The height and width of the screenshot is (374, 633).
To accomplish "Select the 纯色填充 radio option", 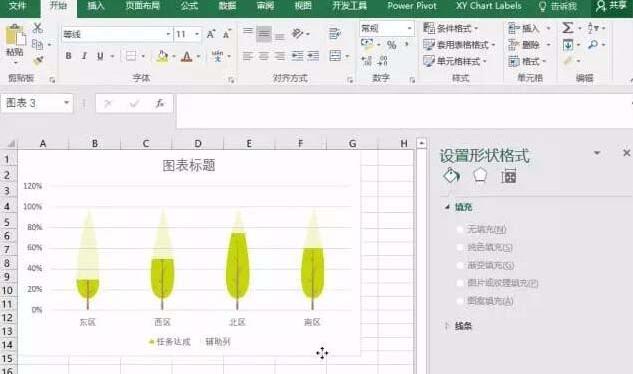I will coord(459,247).
